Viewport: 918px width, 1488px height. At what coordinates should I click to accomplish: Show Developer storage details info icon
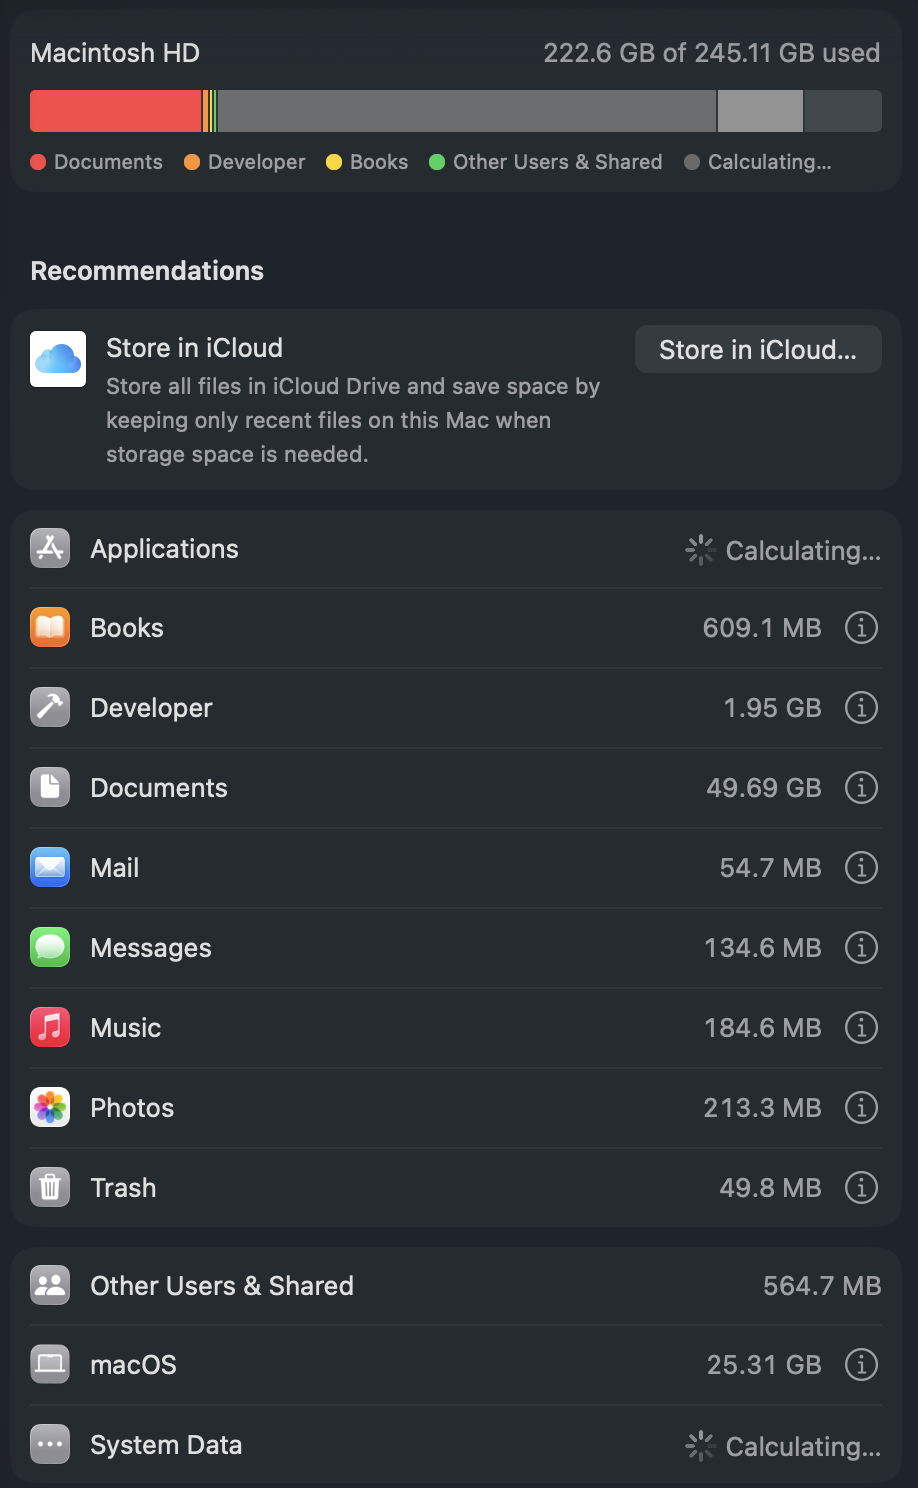point(861,708)
